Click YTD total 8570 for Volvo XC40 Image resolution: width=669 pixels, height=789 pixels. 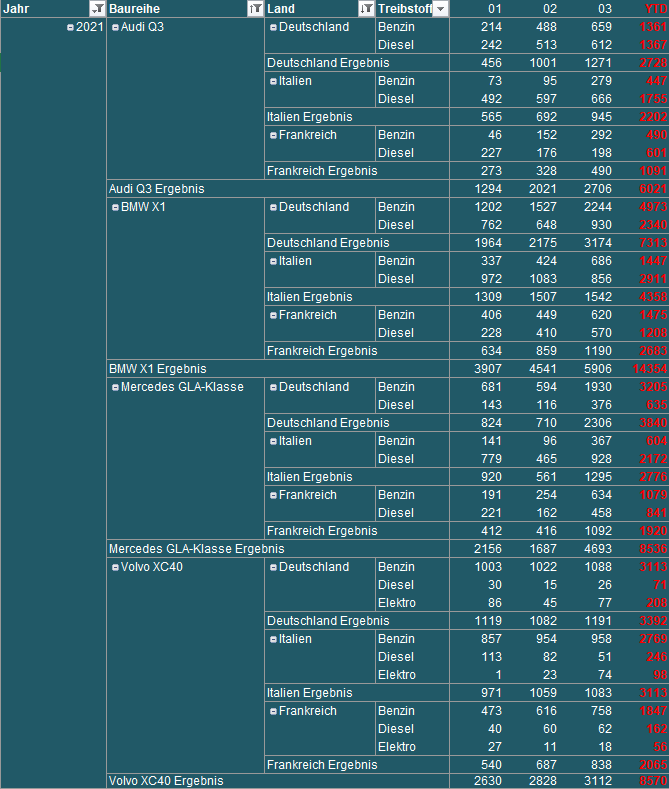click(x=653, y=780)
